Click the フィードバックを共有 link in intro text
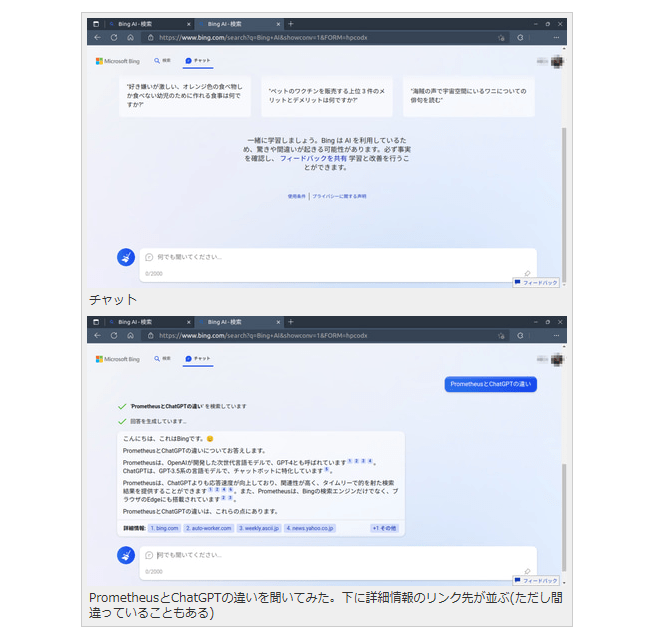650x637 pixels. pyautogui.click(x=313, y=159)
